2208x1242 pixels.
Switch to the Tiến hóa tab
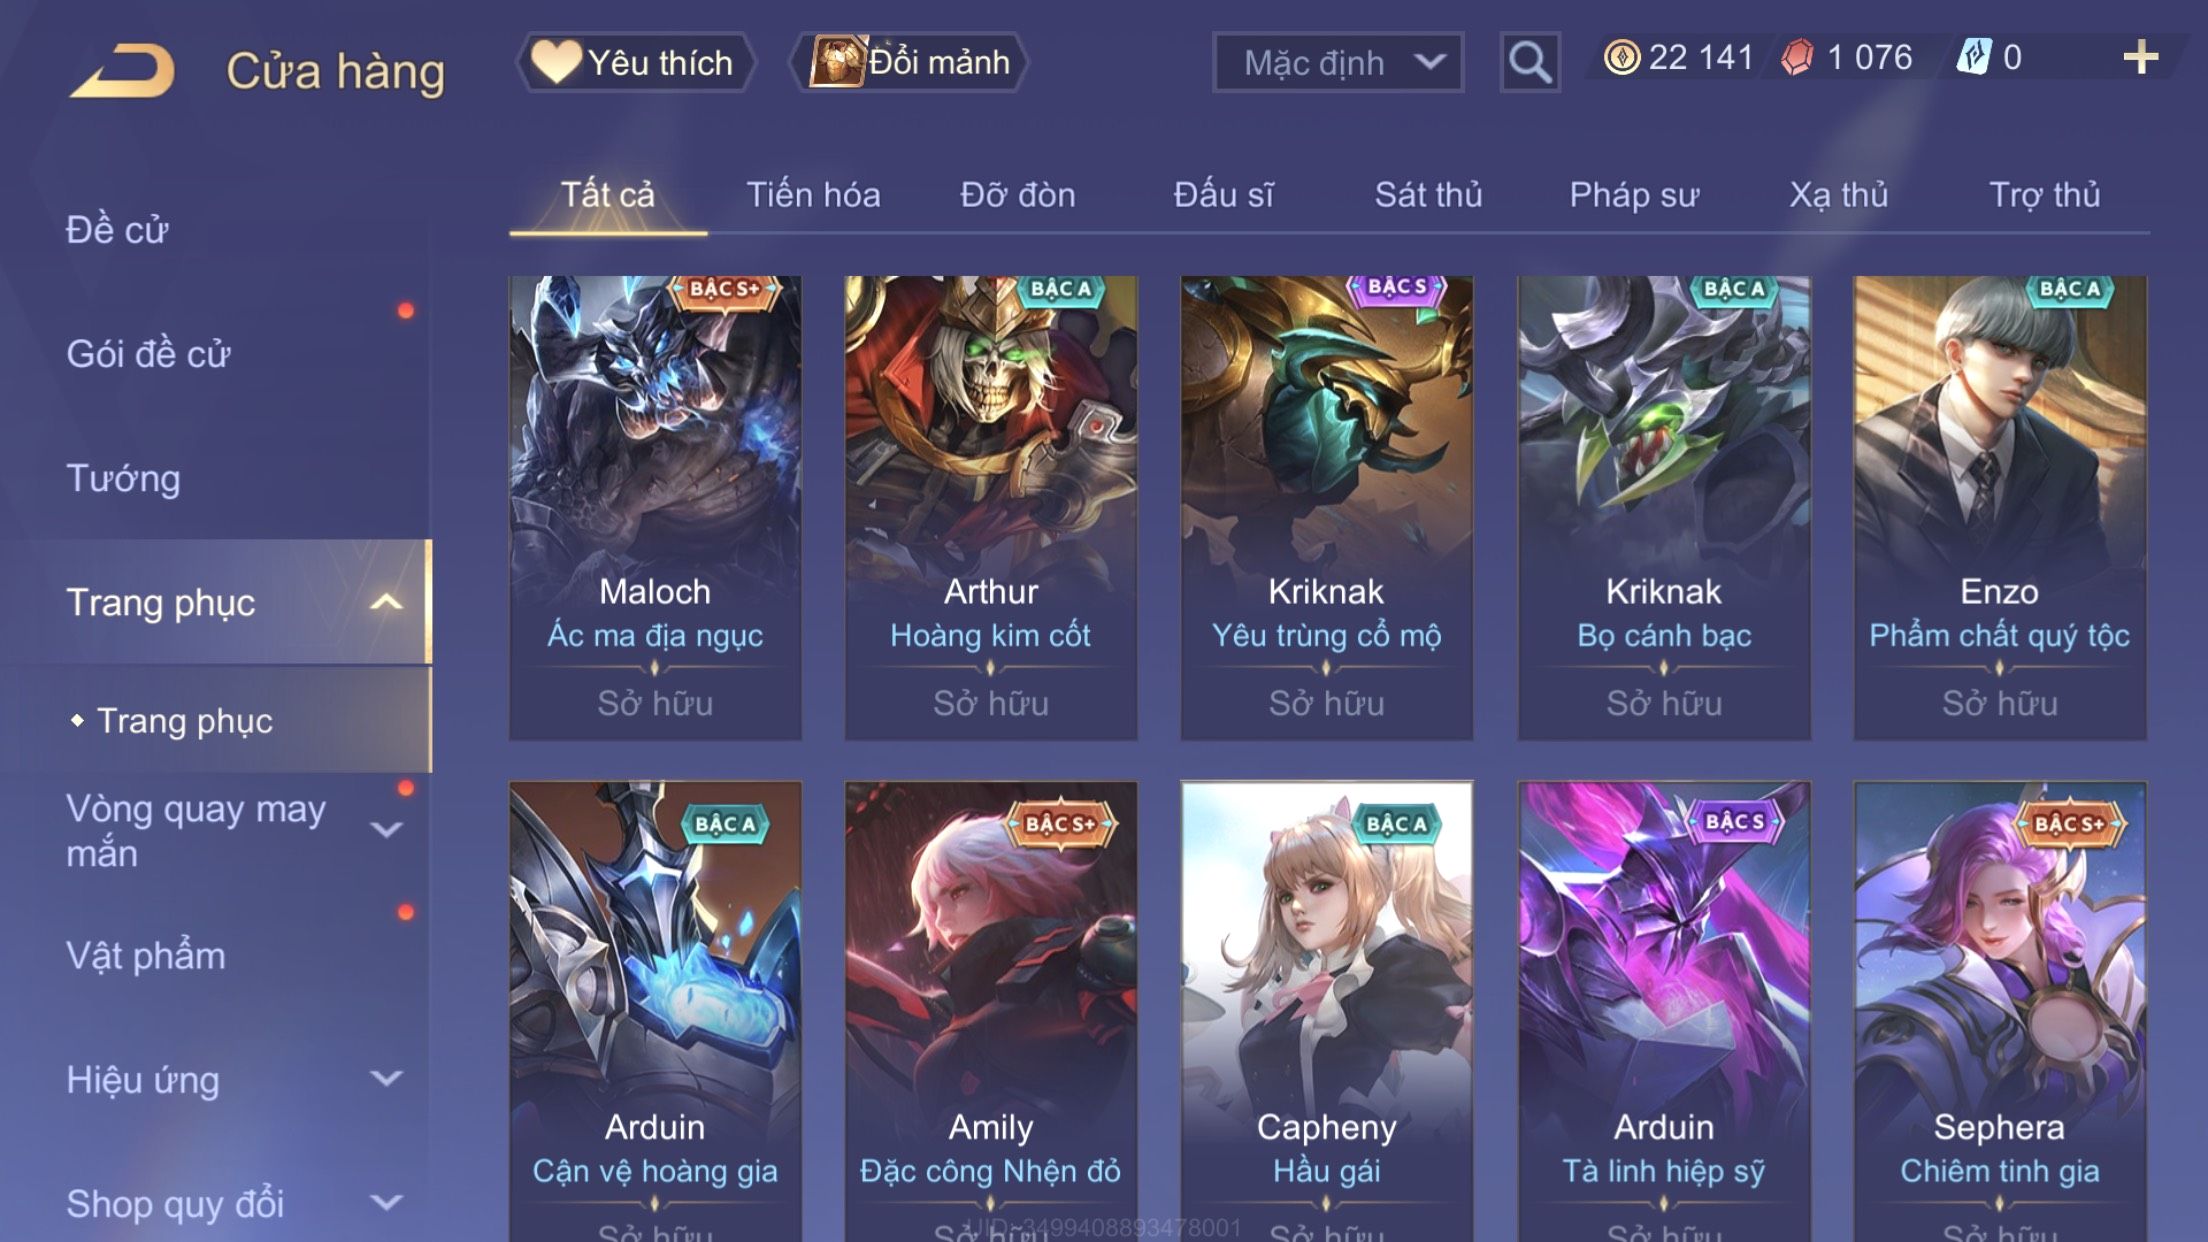coord(813,195)
